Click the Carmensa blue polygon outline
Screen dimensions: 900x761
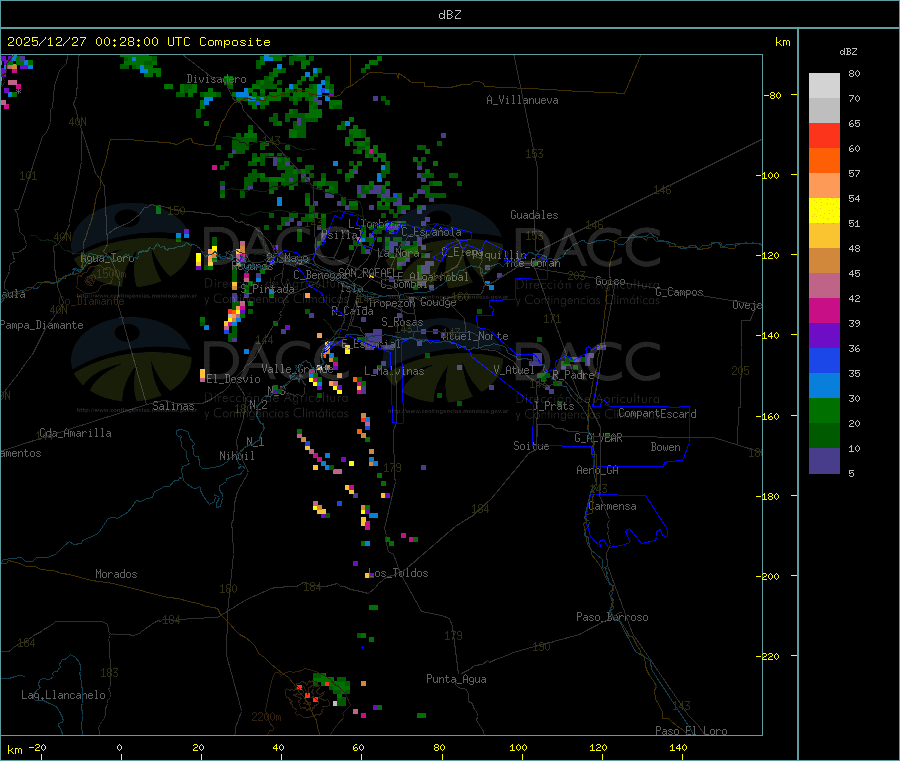pyautogui.click(x=626, y=521)
